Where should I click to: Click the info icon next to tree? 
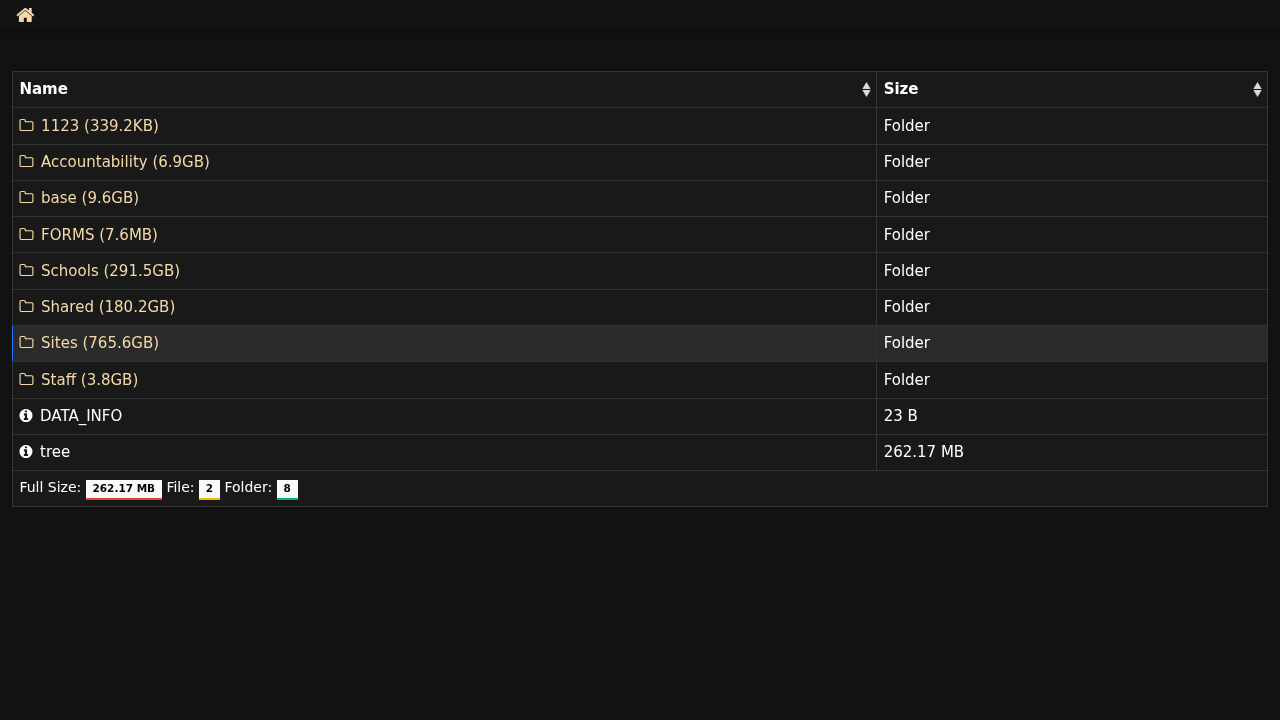pyautogui.click(x=26, y=452)
